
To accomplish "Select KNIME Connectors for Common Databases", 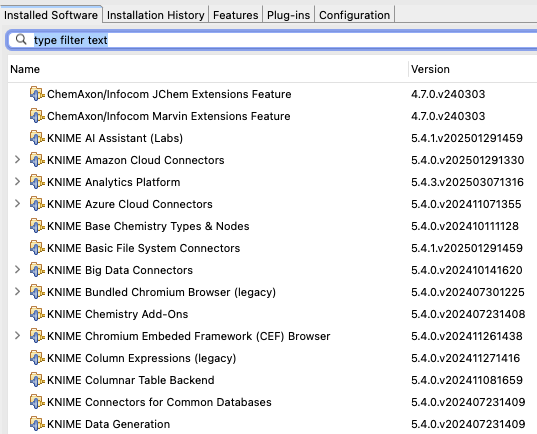I will coord(159,402).
